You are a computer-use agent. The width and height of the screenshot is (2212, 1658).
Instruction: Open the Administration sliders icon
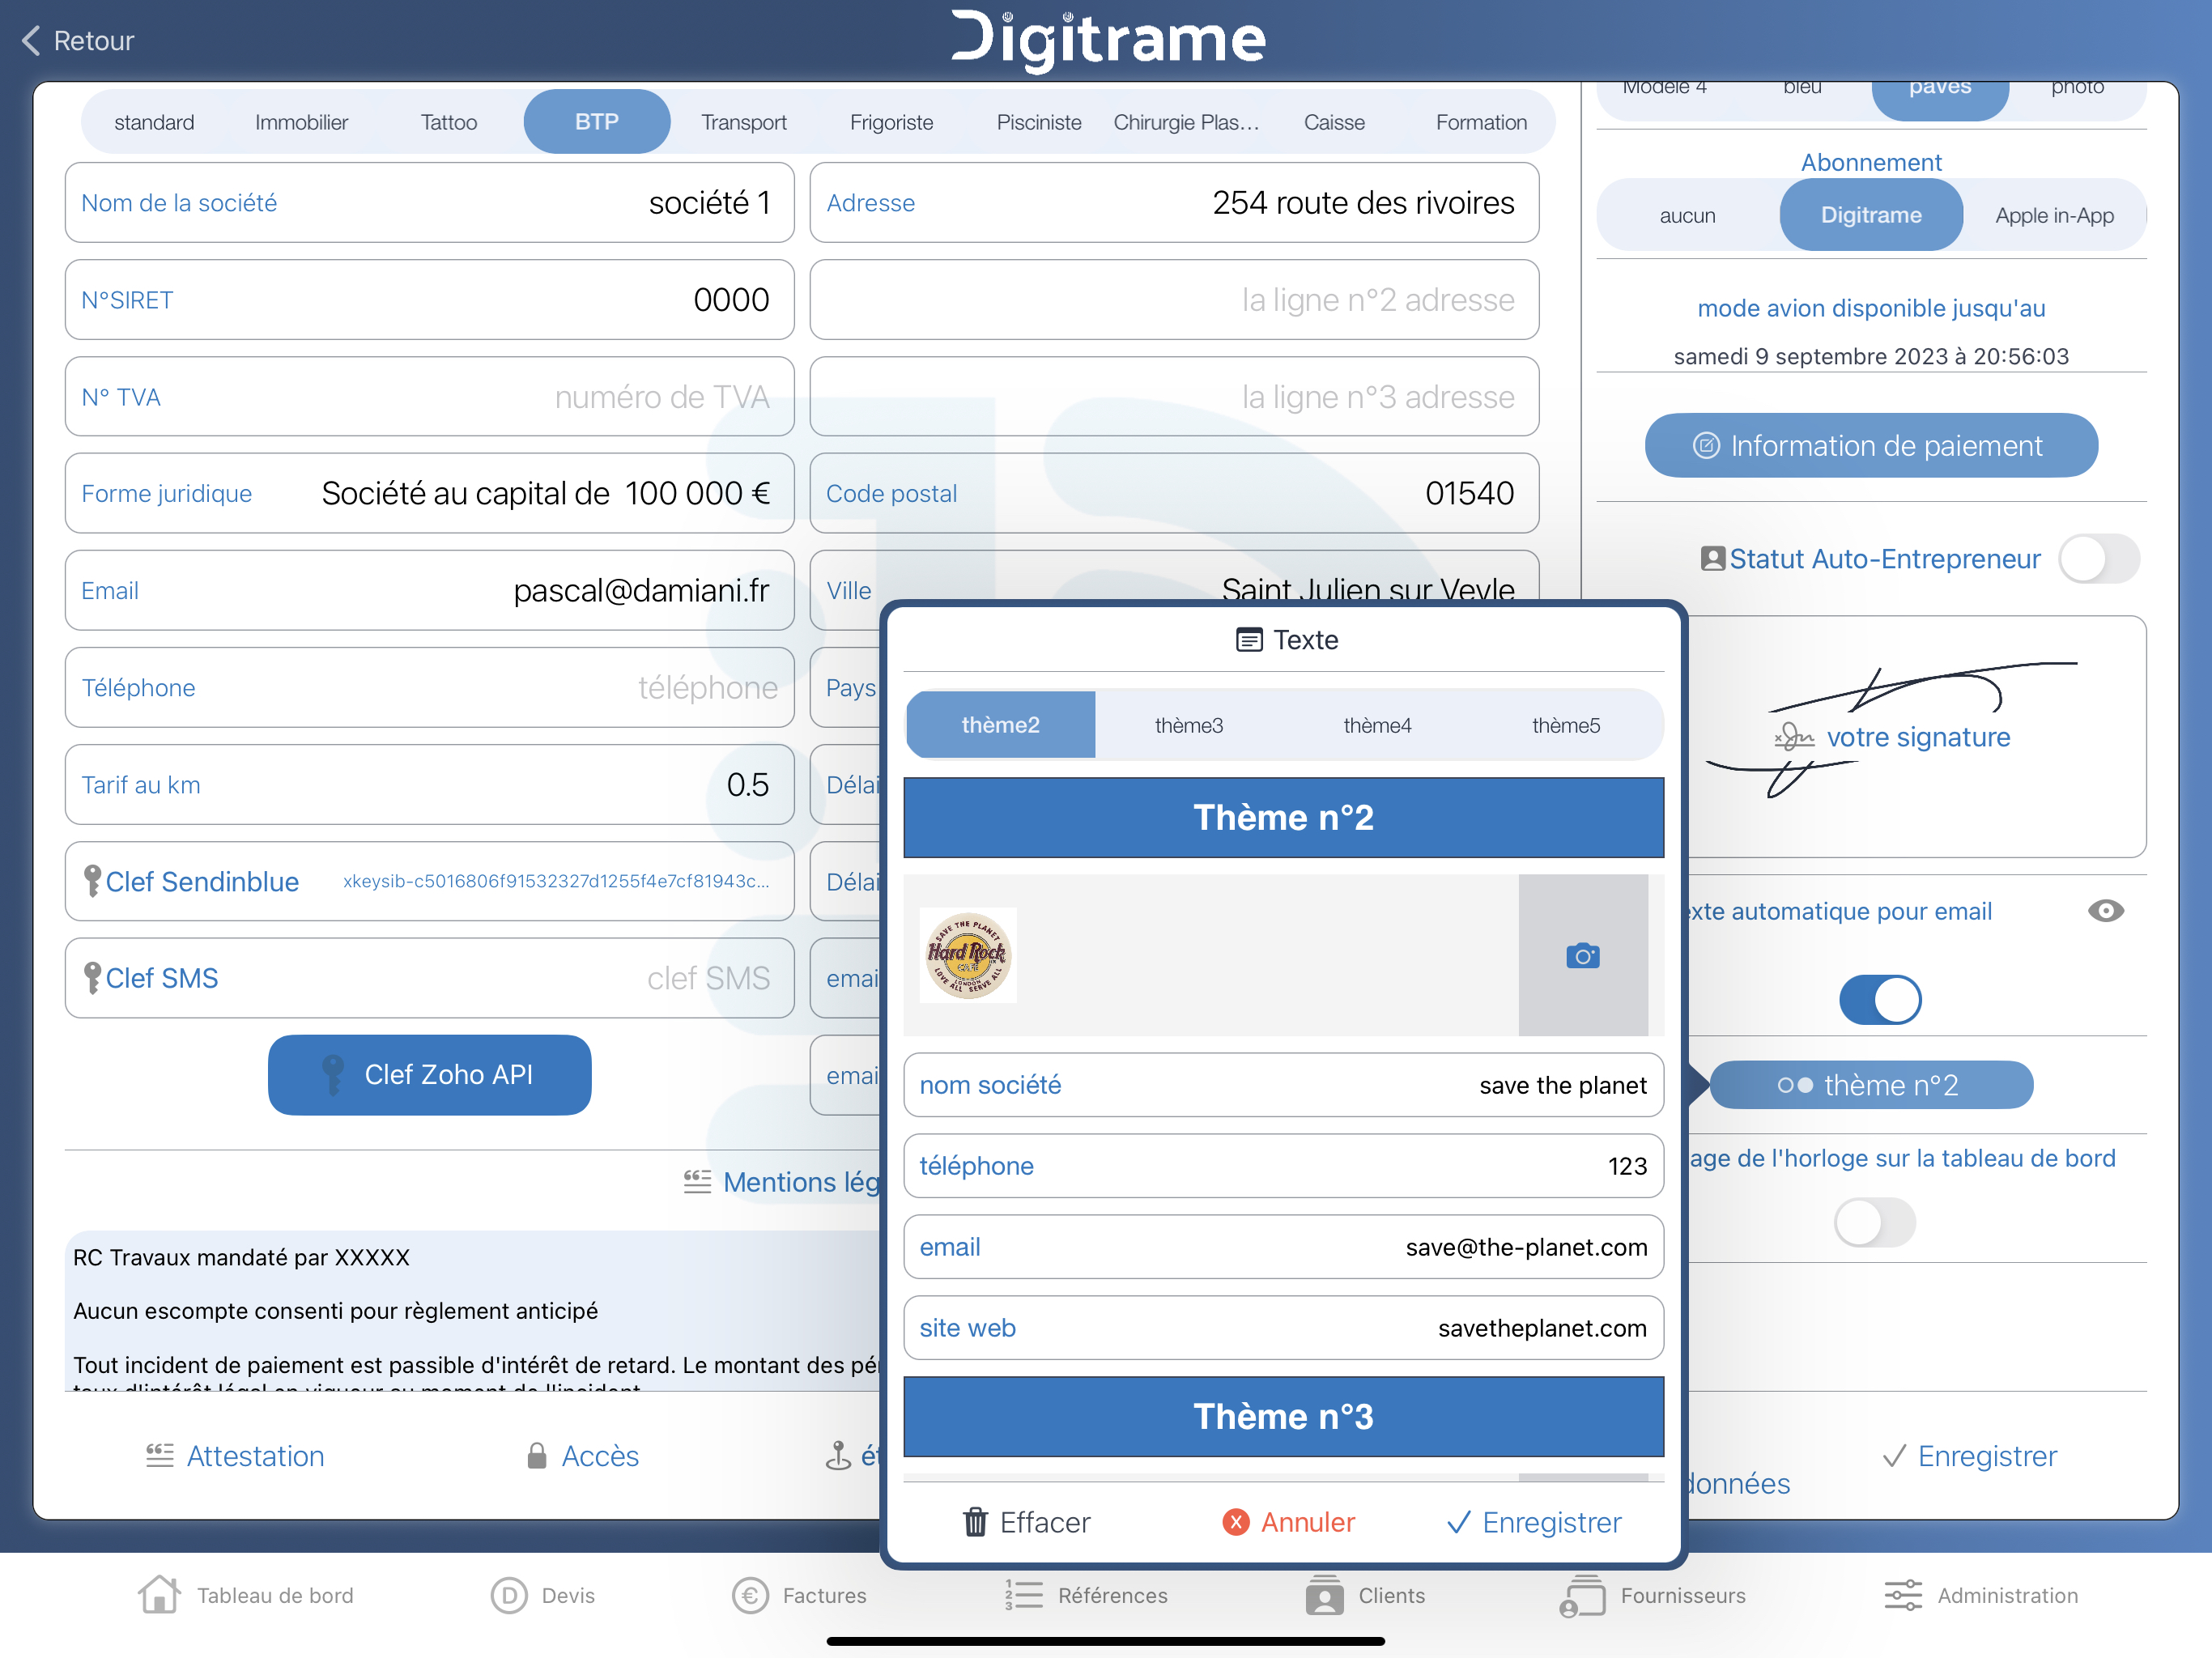(x=1903, y=1595)
